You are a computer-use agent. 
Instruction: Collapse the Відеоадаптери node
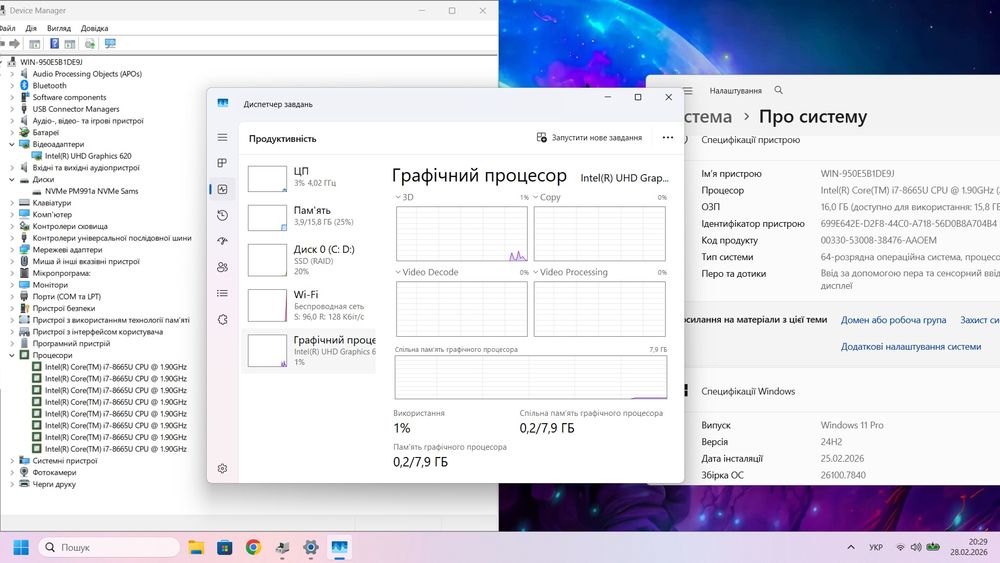coord(11,144)
